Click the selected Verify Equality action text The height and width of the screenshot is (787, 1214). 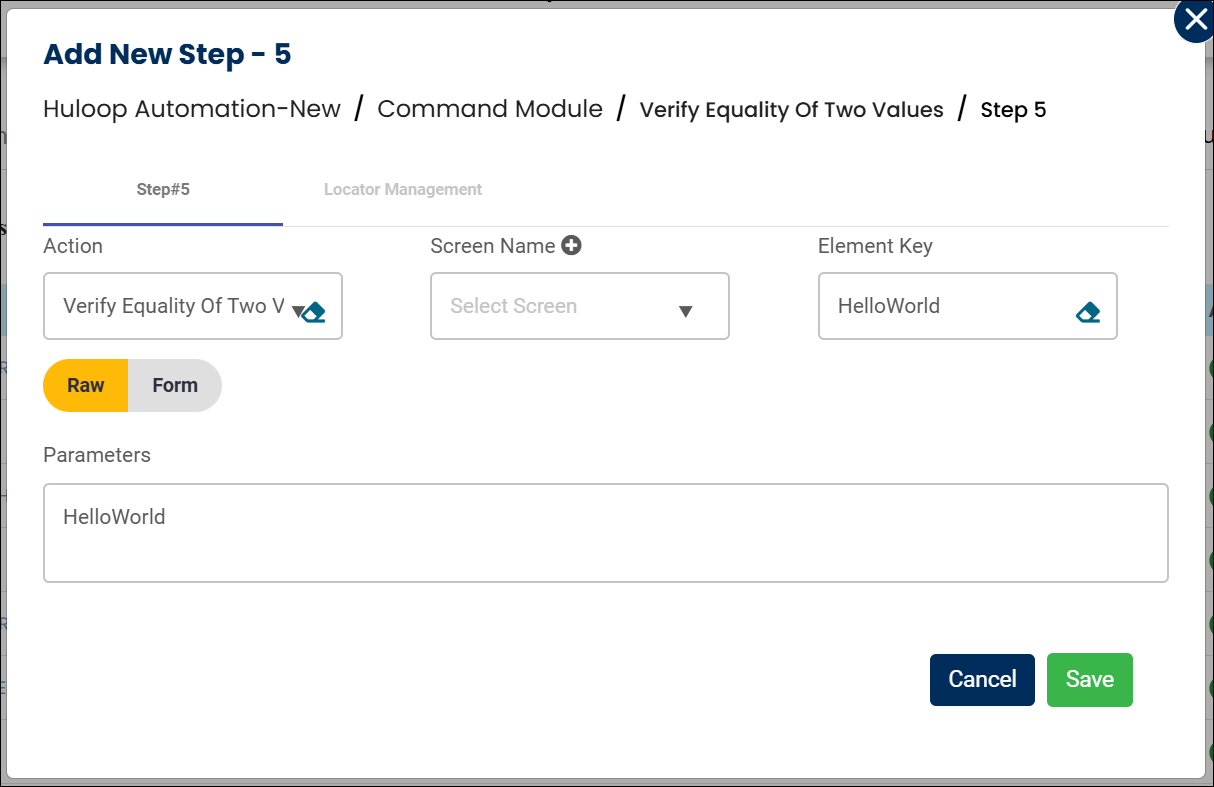[x=172, y=306]
